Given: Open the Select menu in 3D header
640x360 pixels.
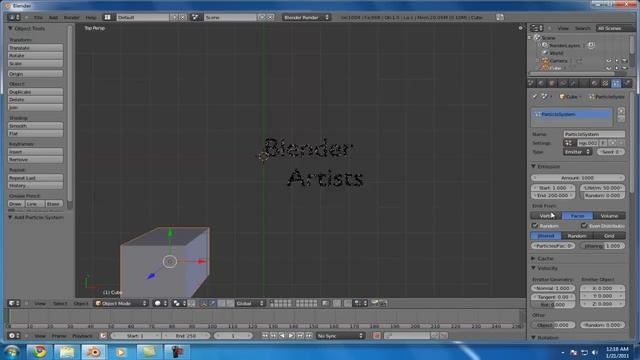Looking at the screenshot, I should 60,303.
